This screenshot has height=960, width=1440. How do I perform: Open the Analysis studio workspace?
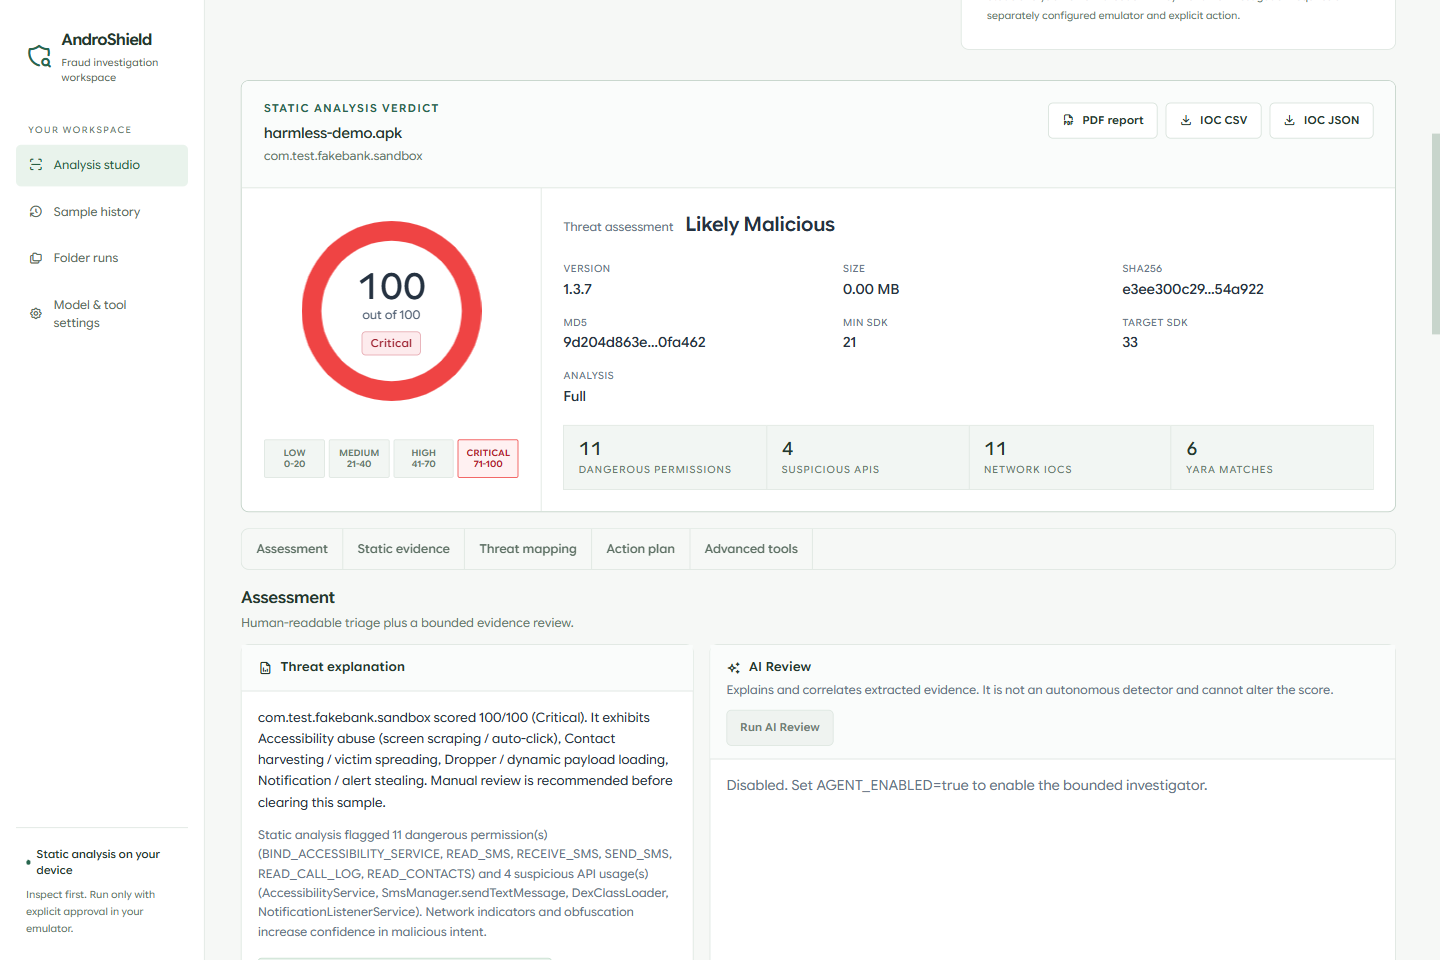[102, 165]
